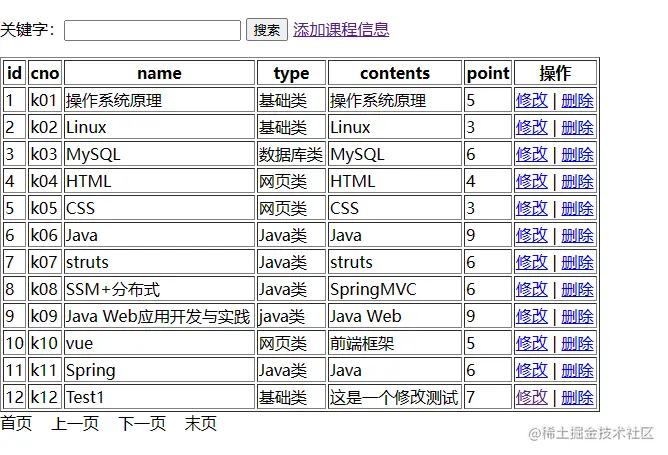Image resolution: width=668 pixels, height=455 pixels.
Task: Click 修改 for the k09 Java Web row
Action: click(531, 316)
